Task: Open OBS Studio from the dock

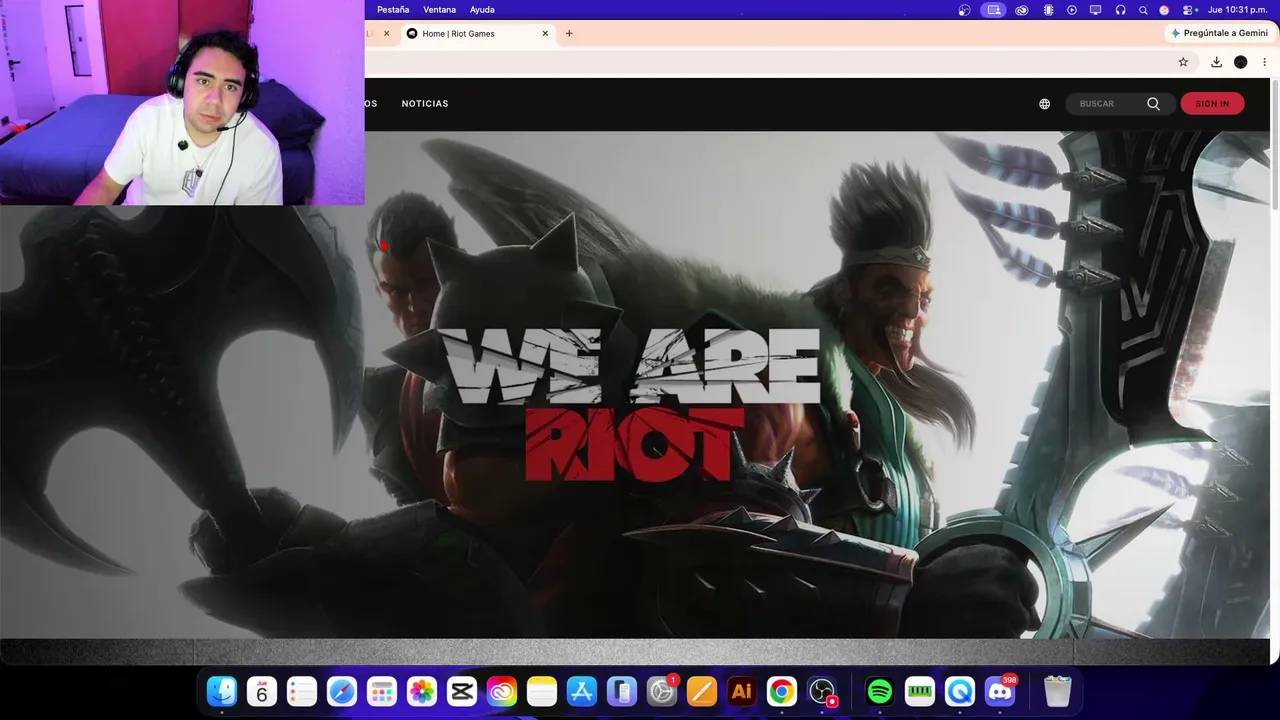Action: point(822,691)
